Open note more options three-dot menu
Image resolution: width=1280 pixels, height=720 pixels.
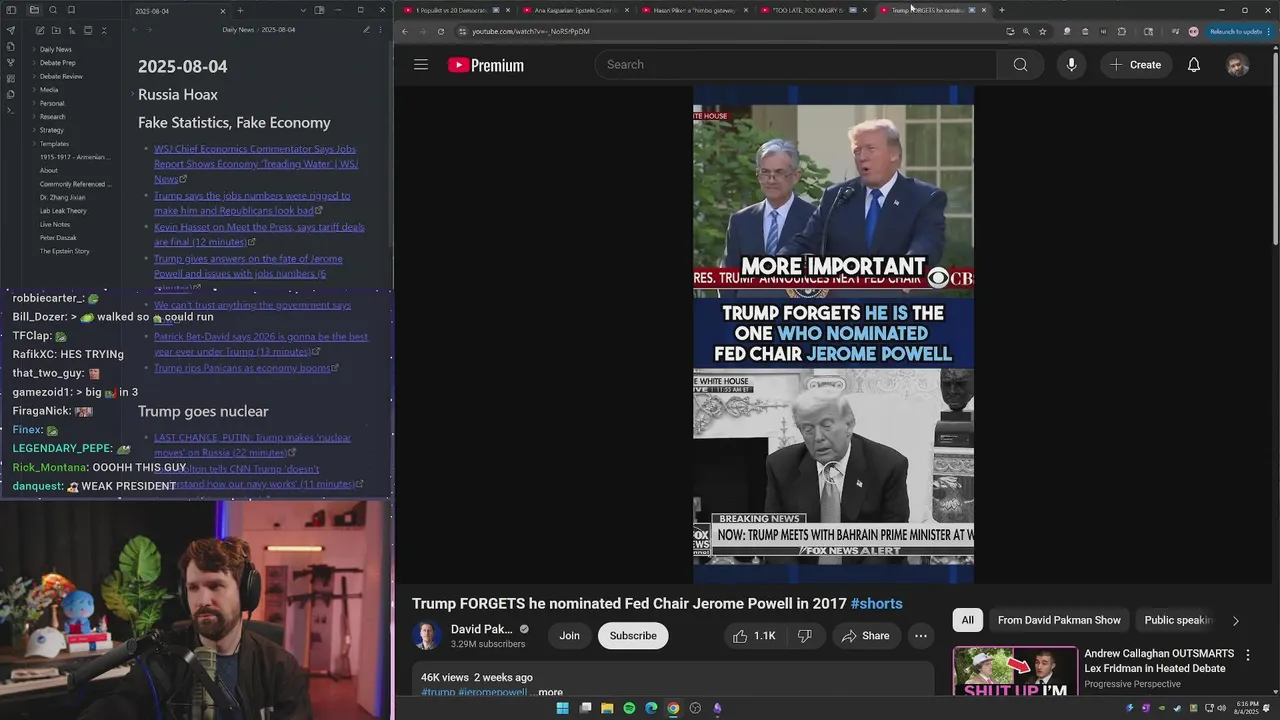click(x=382, y=30)
